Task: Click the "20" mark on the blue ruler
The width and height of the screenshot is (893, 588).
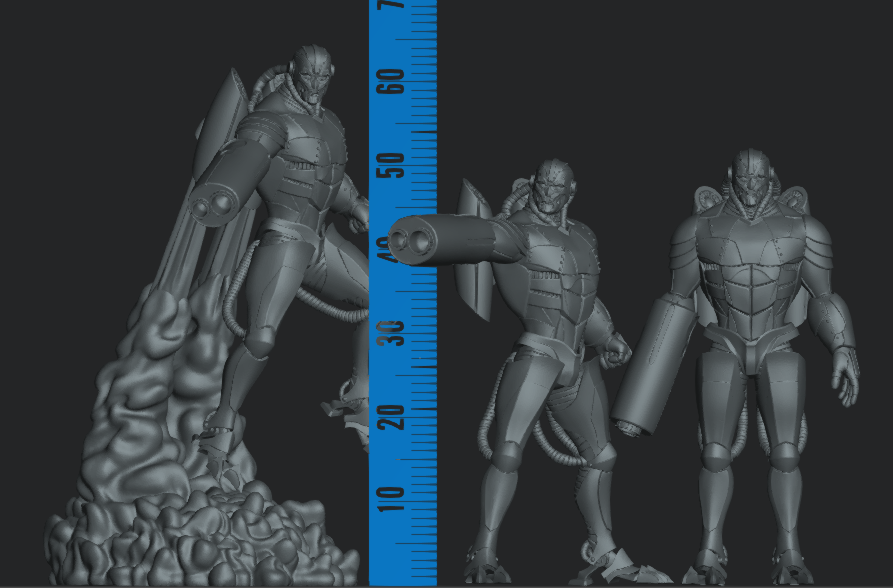Action: click(x=391, y=416)
